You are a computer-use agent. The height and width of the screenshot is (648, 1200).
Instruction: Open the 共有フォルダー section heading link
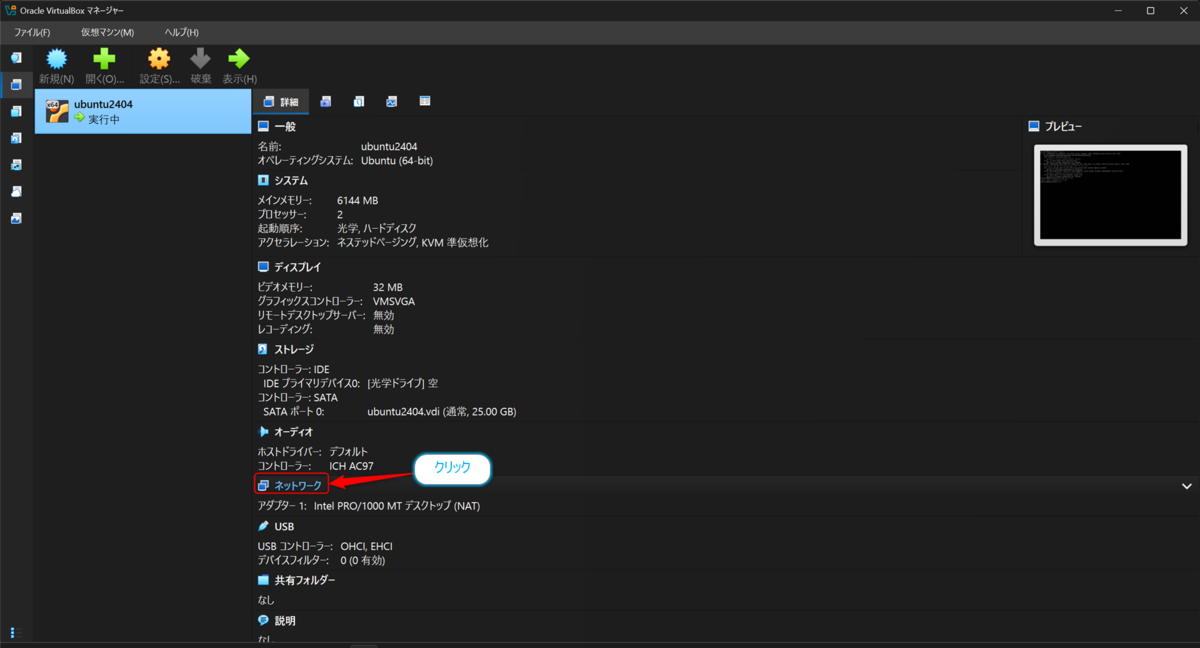(x=305, y=580)
